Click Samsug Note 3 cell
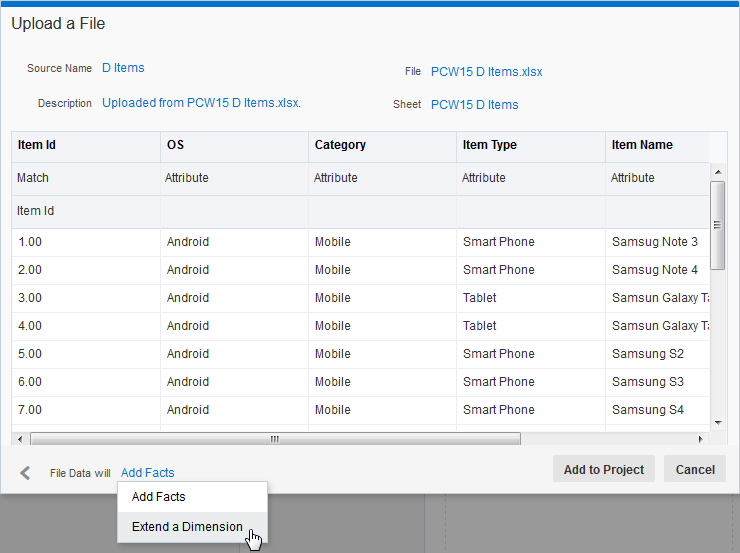 pyautogui.click(x=657, y=242)
